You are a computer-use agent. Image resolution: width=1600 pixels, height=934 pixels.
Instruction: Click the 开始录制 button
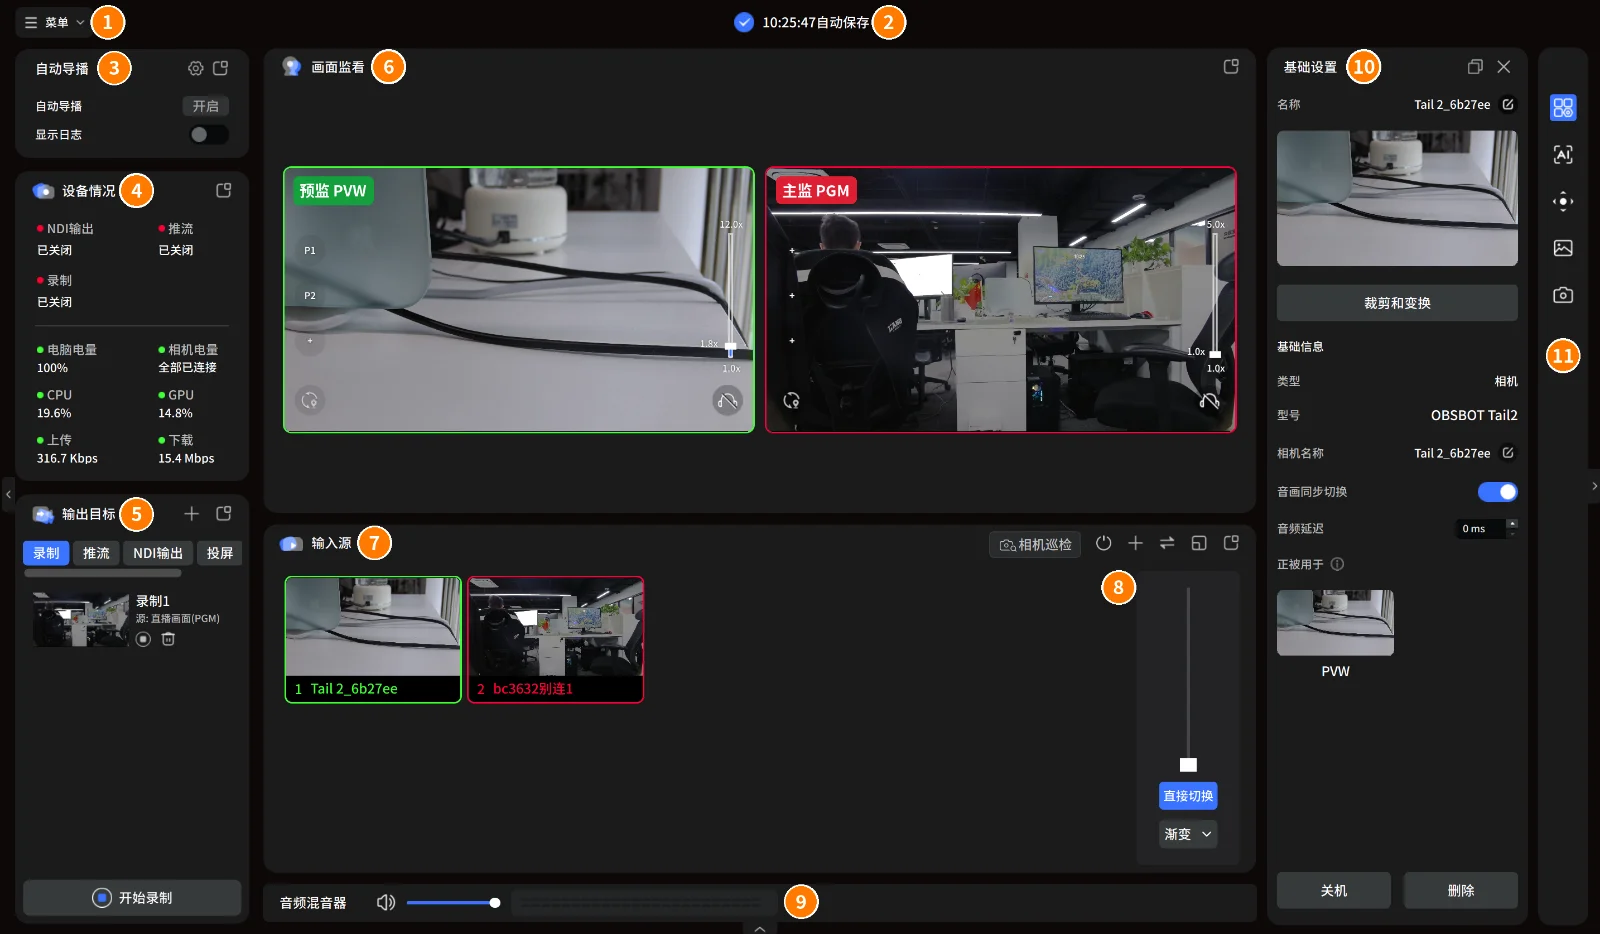tap(132, 898)
